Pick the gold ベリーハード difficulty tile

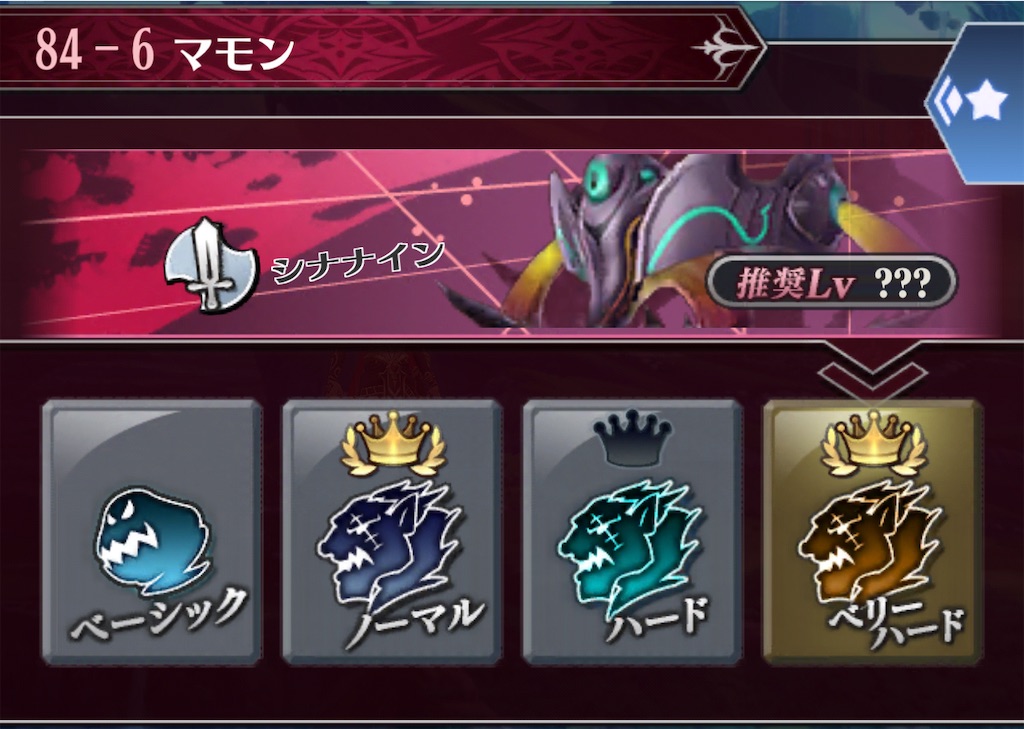point(873,533)
